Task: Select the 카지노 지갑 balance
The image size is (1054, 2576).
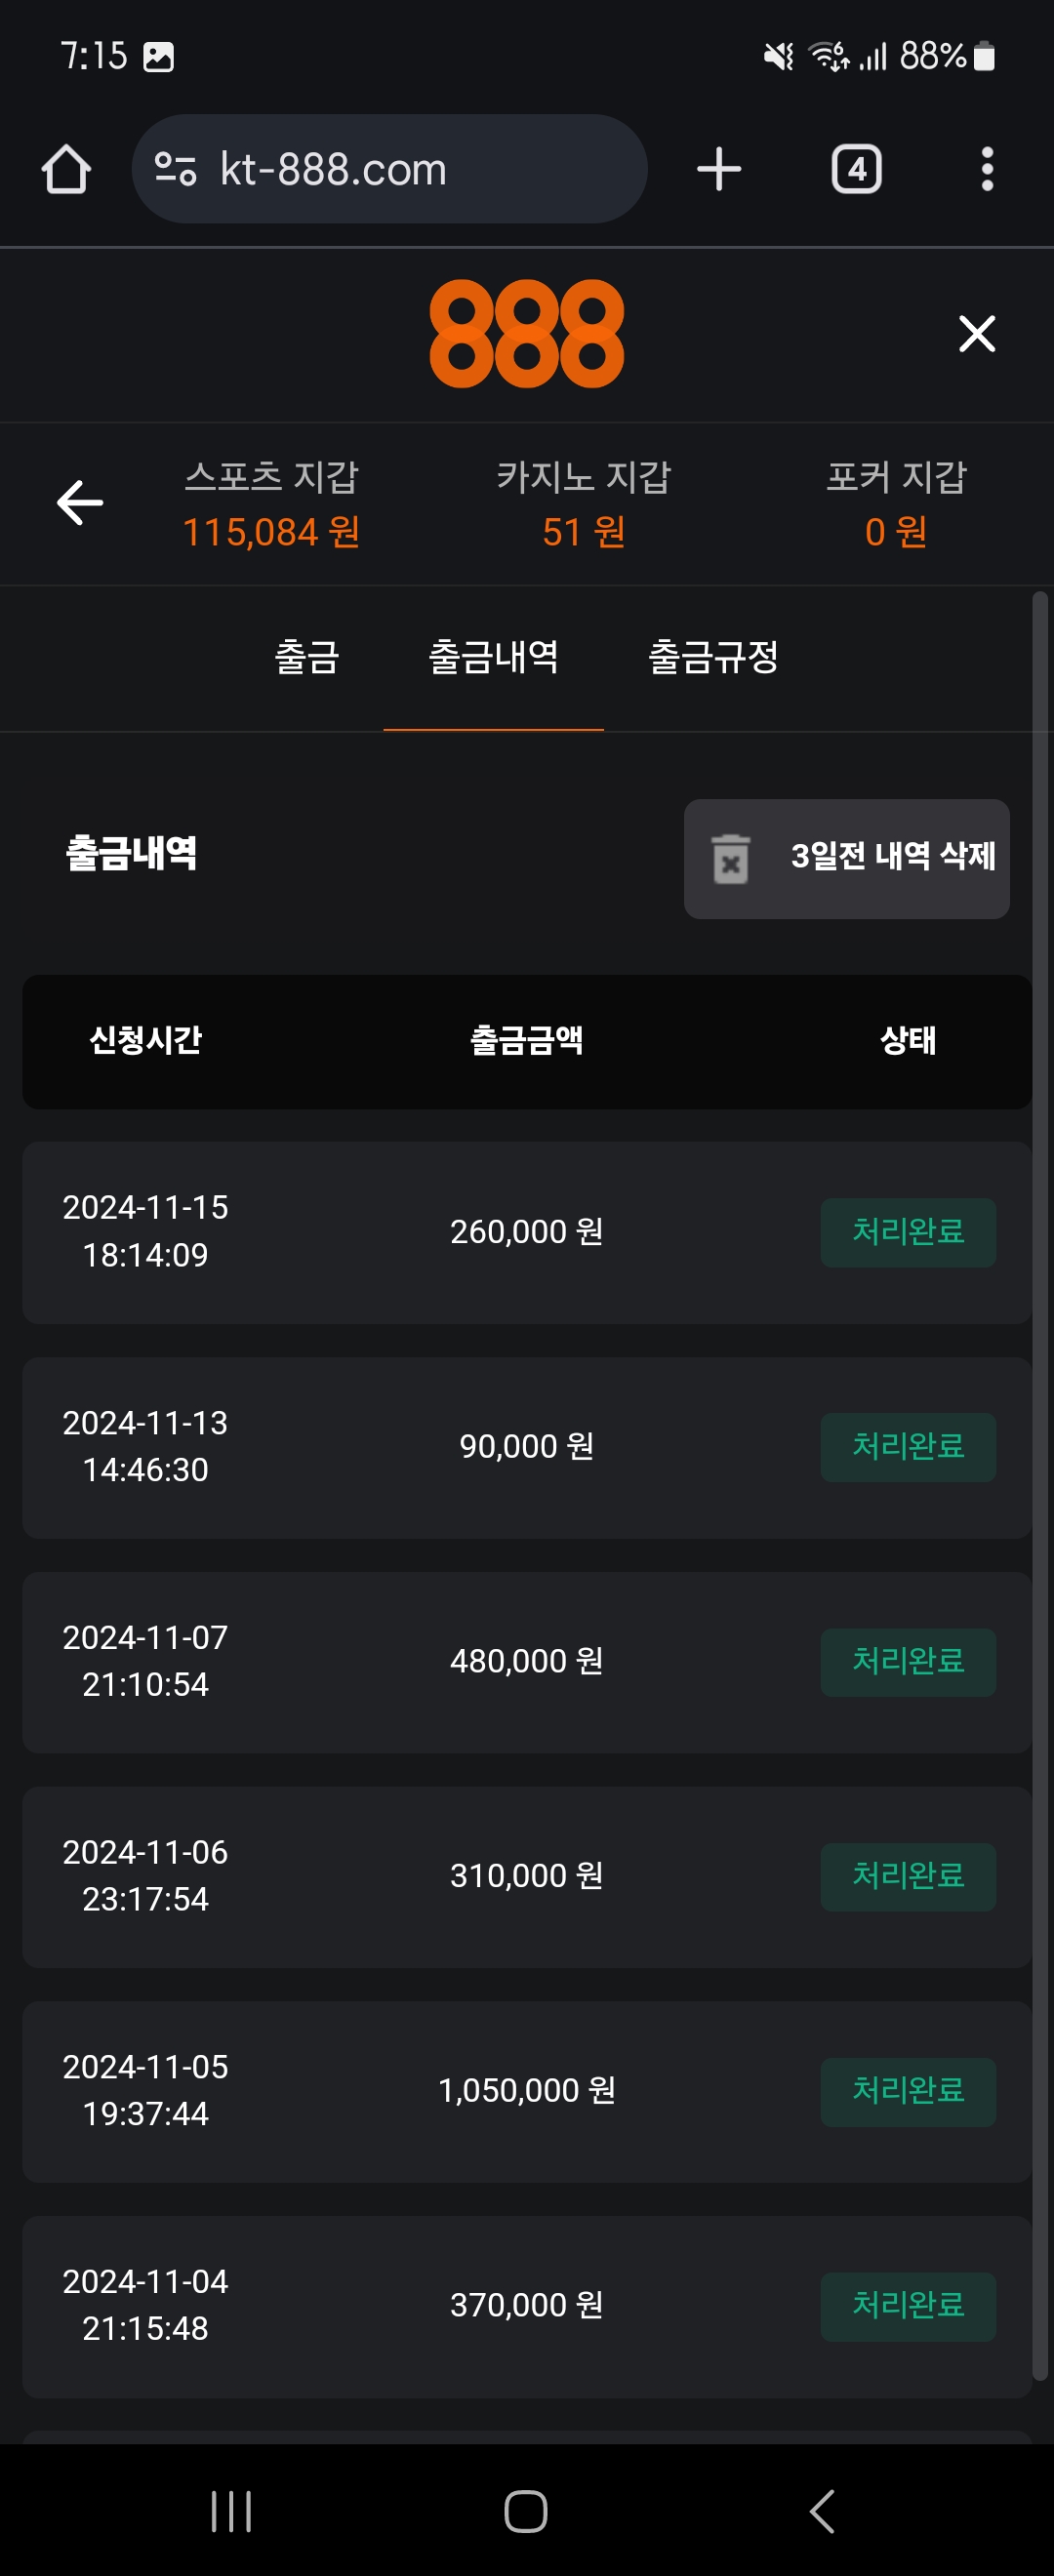Action: tap(584, 531)
